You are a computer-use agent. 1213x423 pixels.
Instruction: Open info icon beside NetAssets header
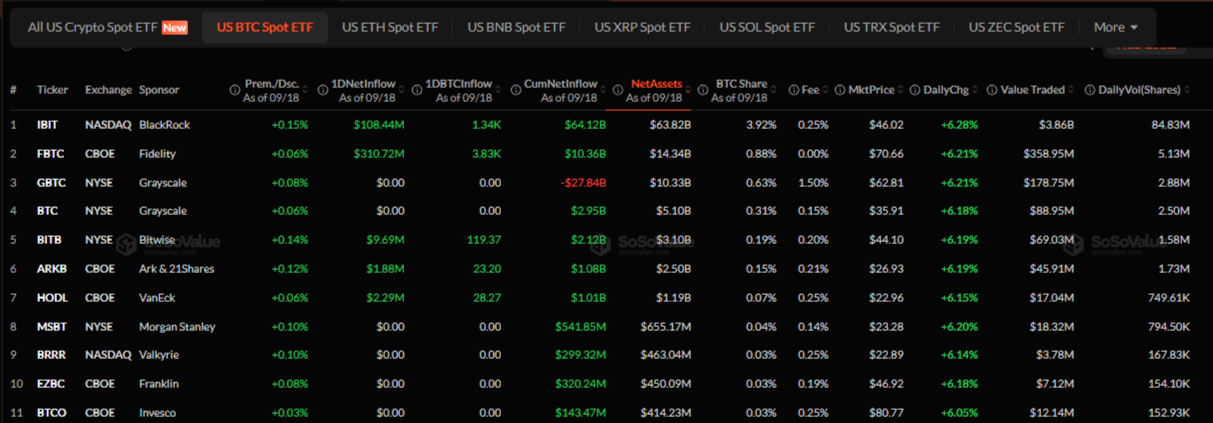point(619,90)
